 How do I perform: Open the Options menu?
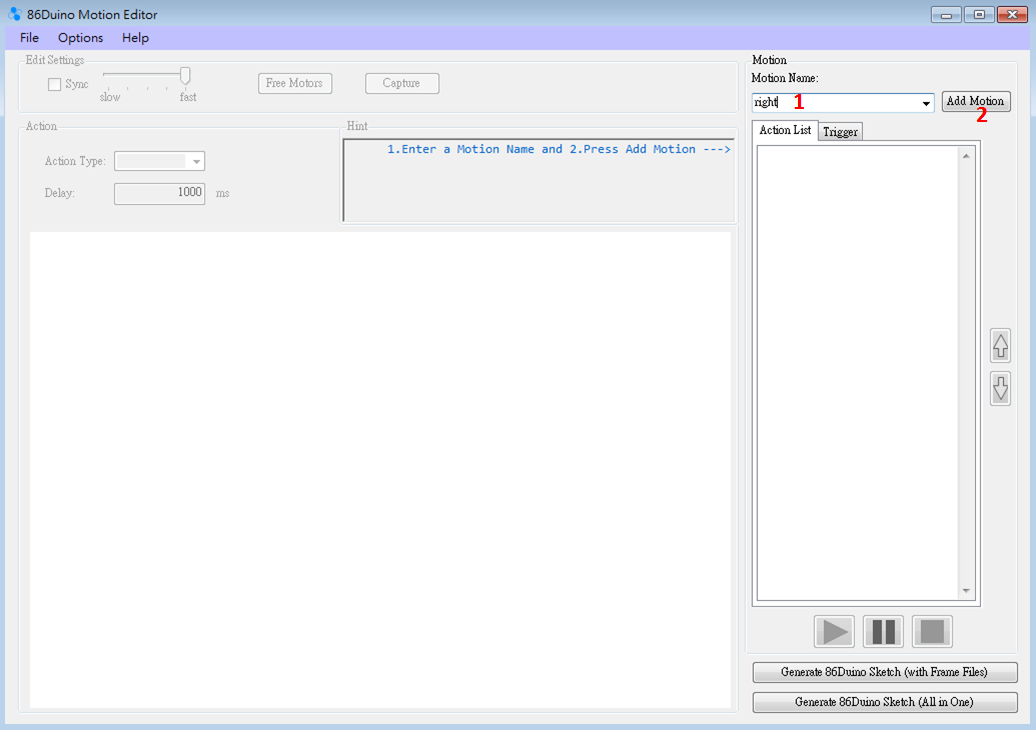(81, 38)
